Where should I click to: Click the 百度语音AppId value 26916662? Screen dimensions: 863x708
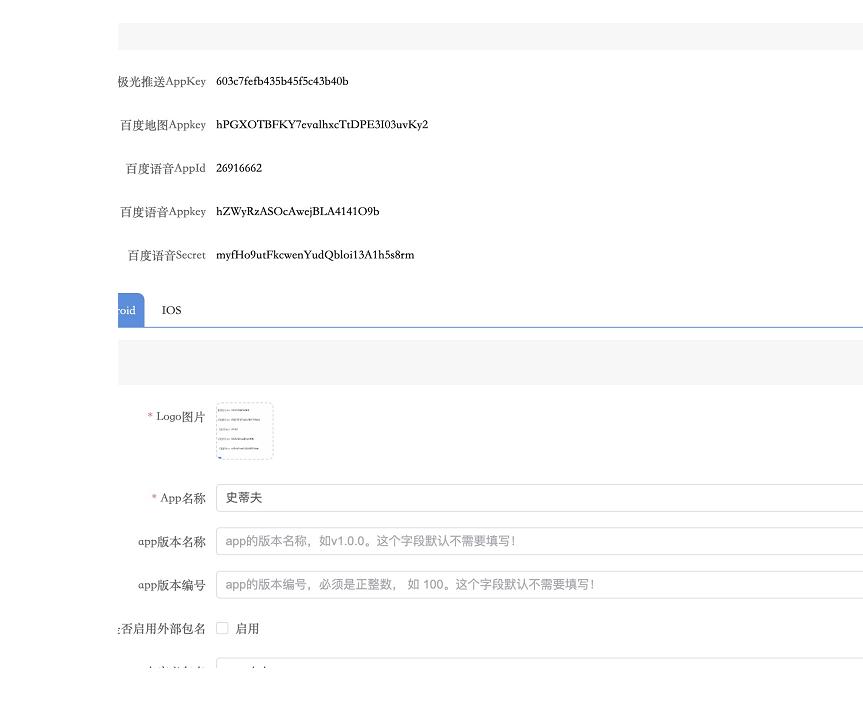click(x=239, y=168)
